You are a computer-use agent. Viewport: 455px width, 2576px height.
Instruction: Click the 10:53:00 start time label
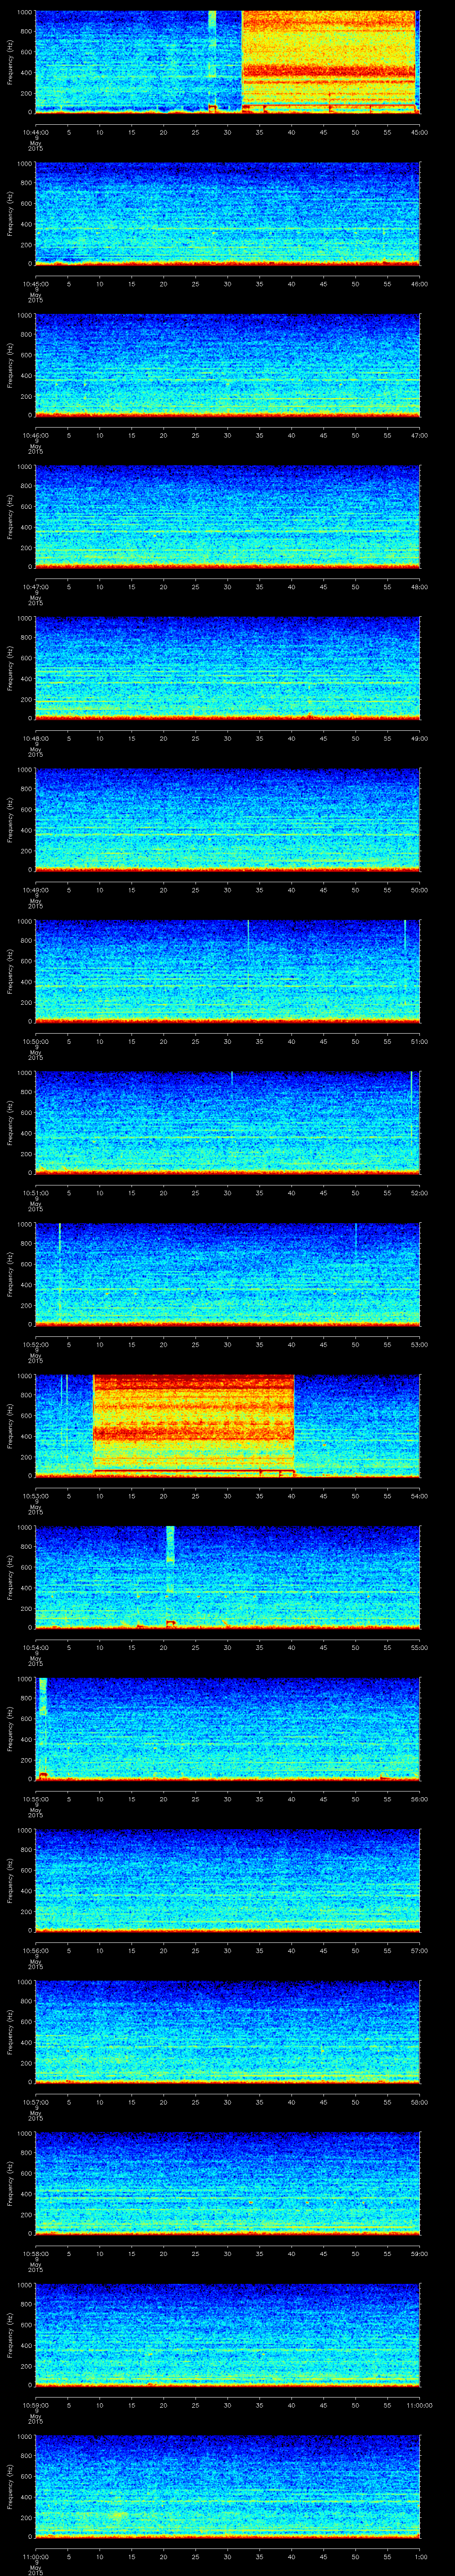click(35, 1496)
